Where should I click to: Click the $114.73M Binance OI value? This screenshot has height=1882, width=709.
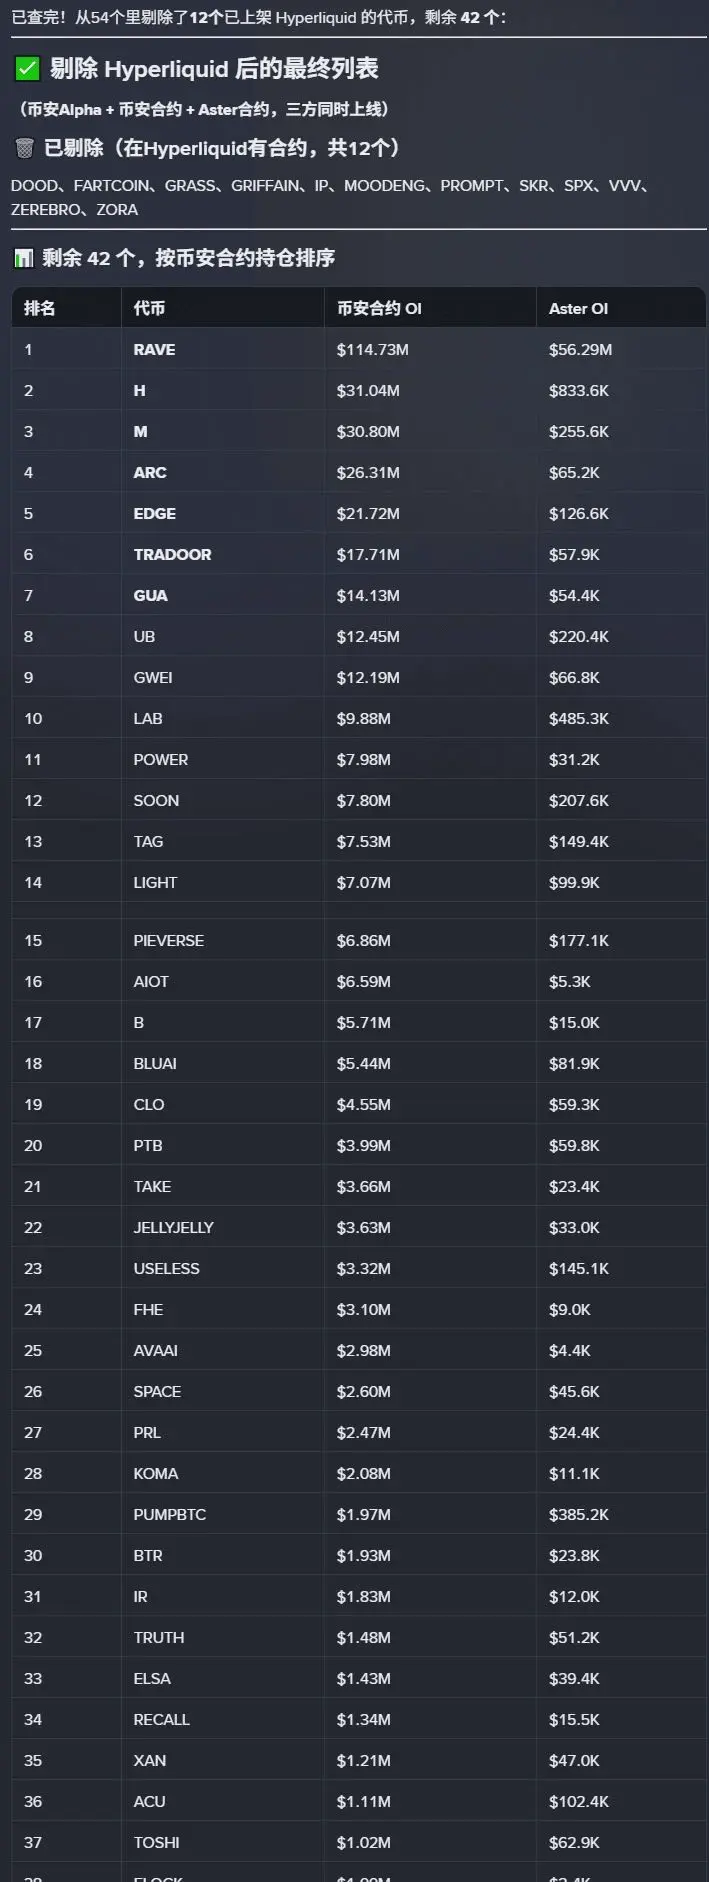372,349
